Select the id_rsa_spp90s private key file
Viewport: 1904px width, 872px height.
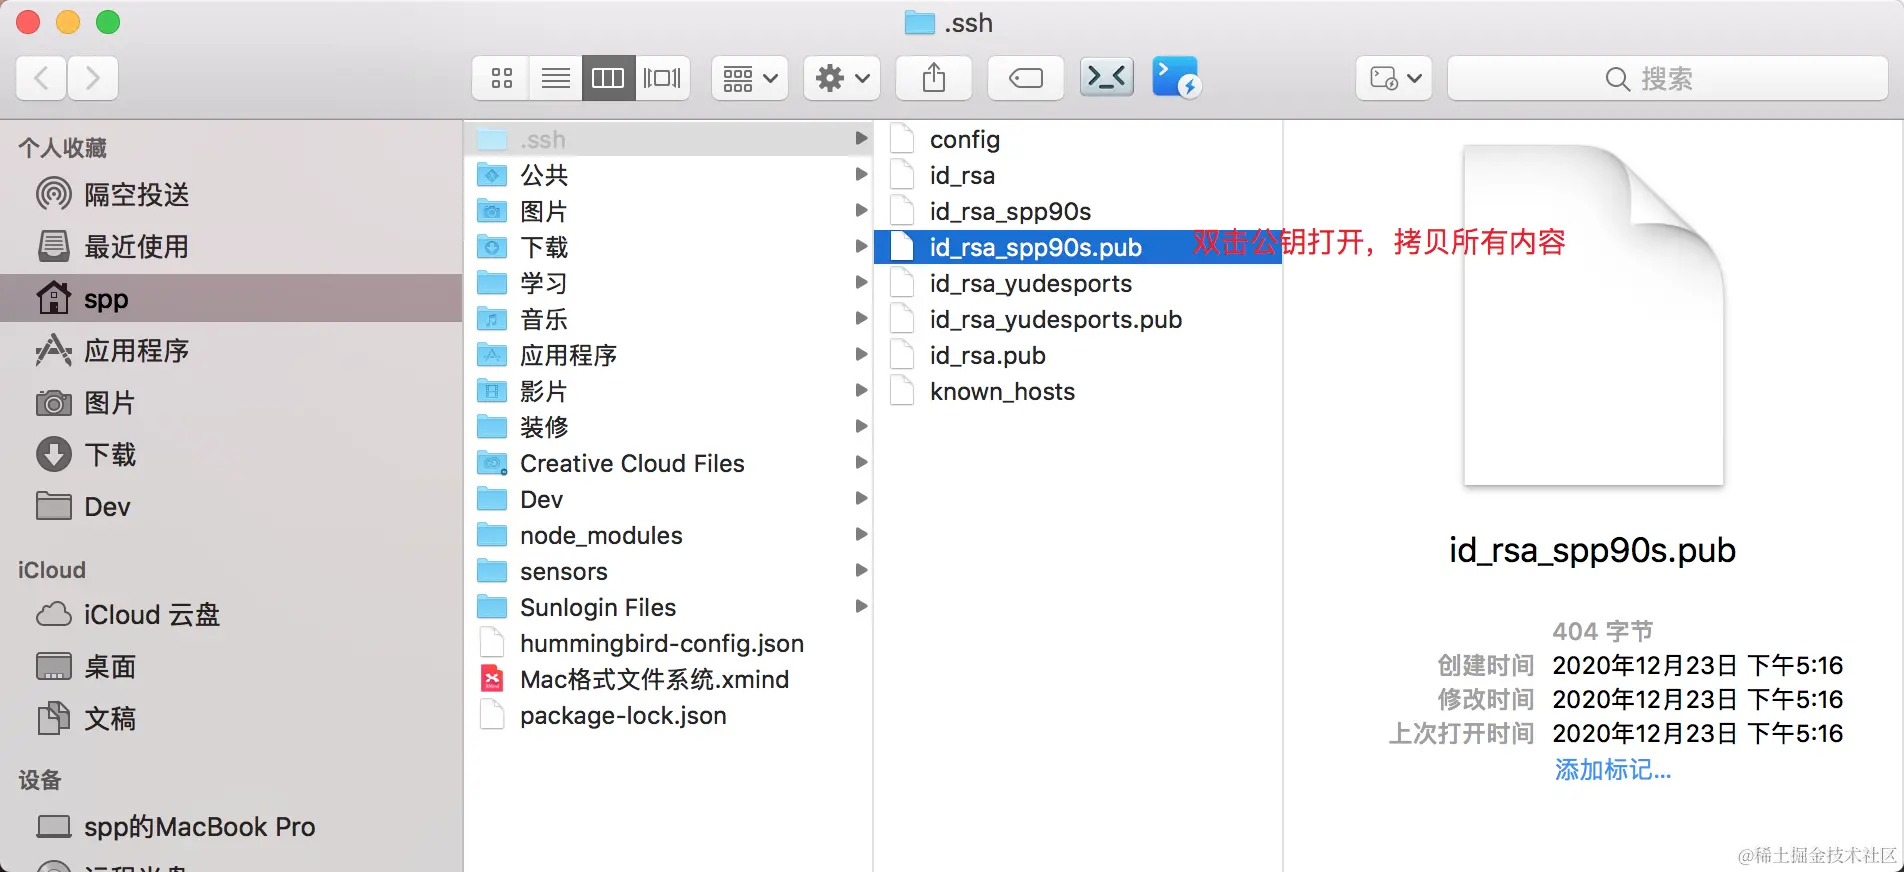[x=1078, y=211]
